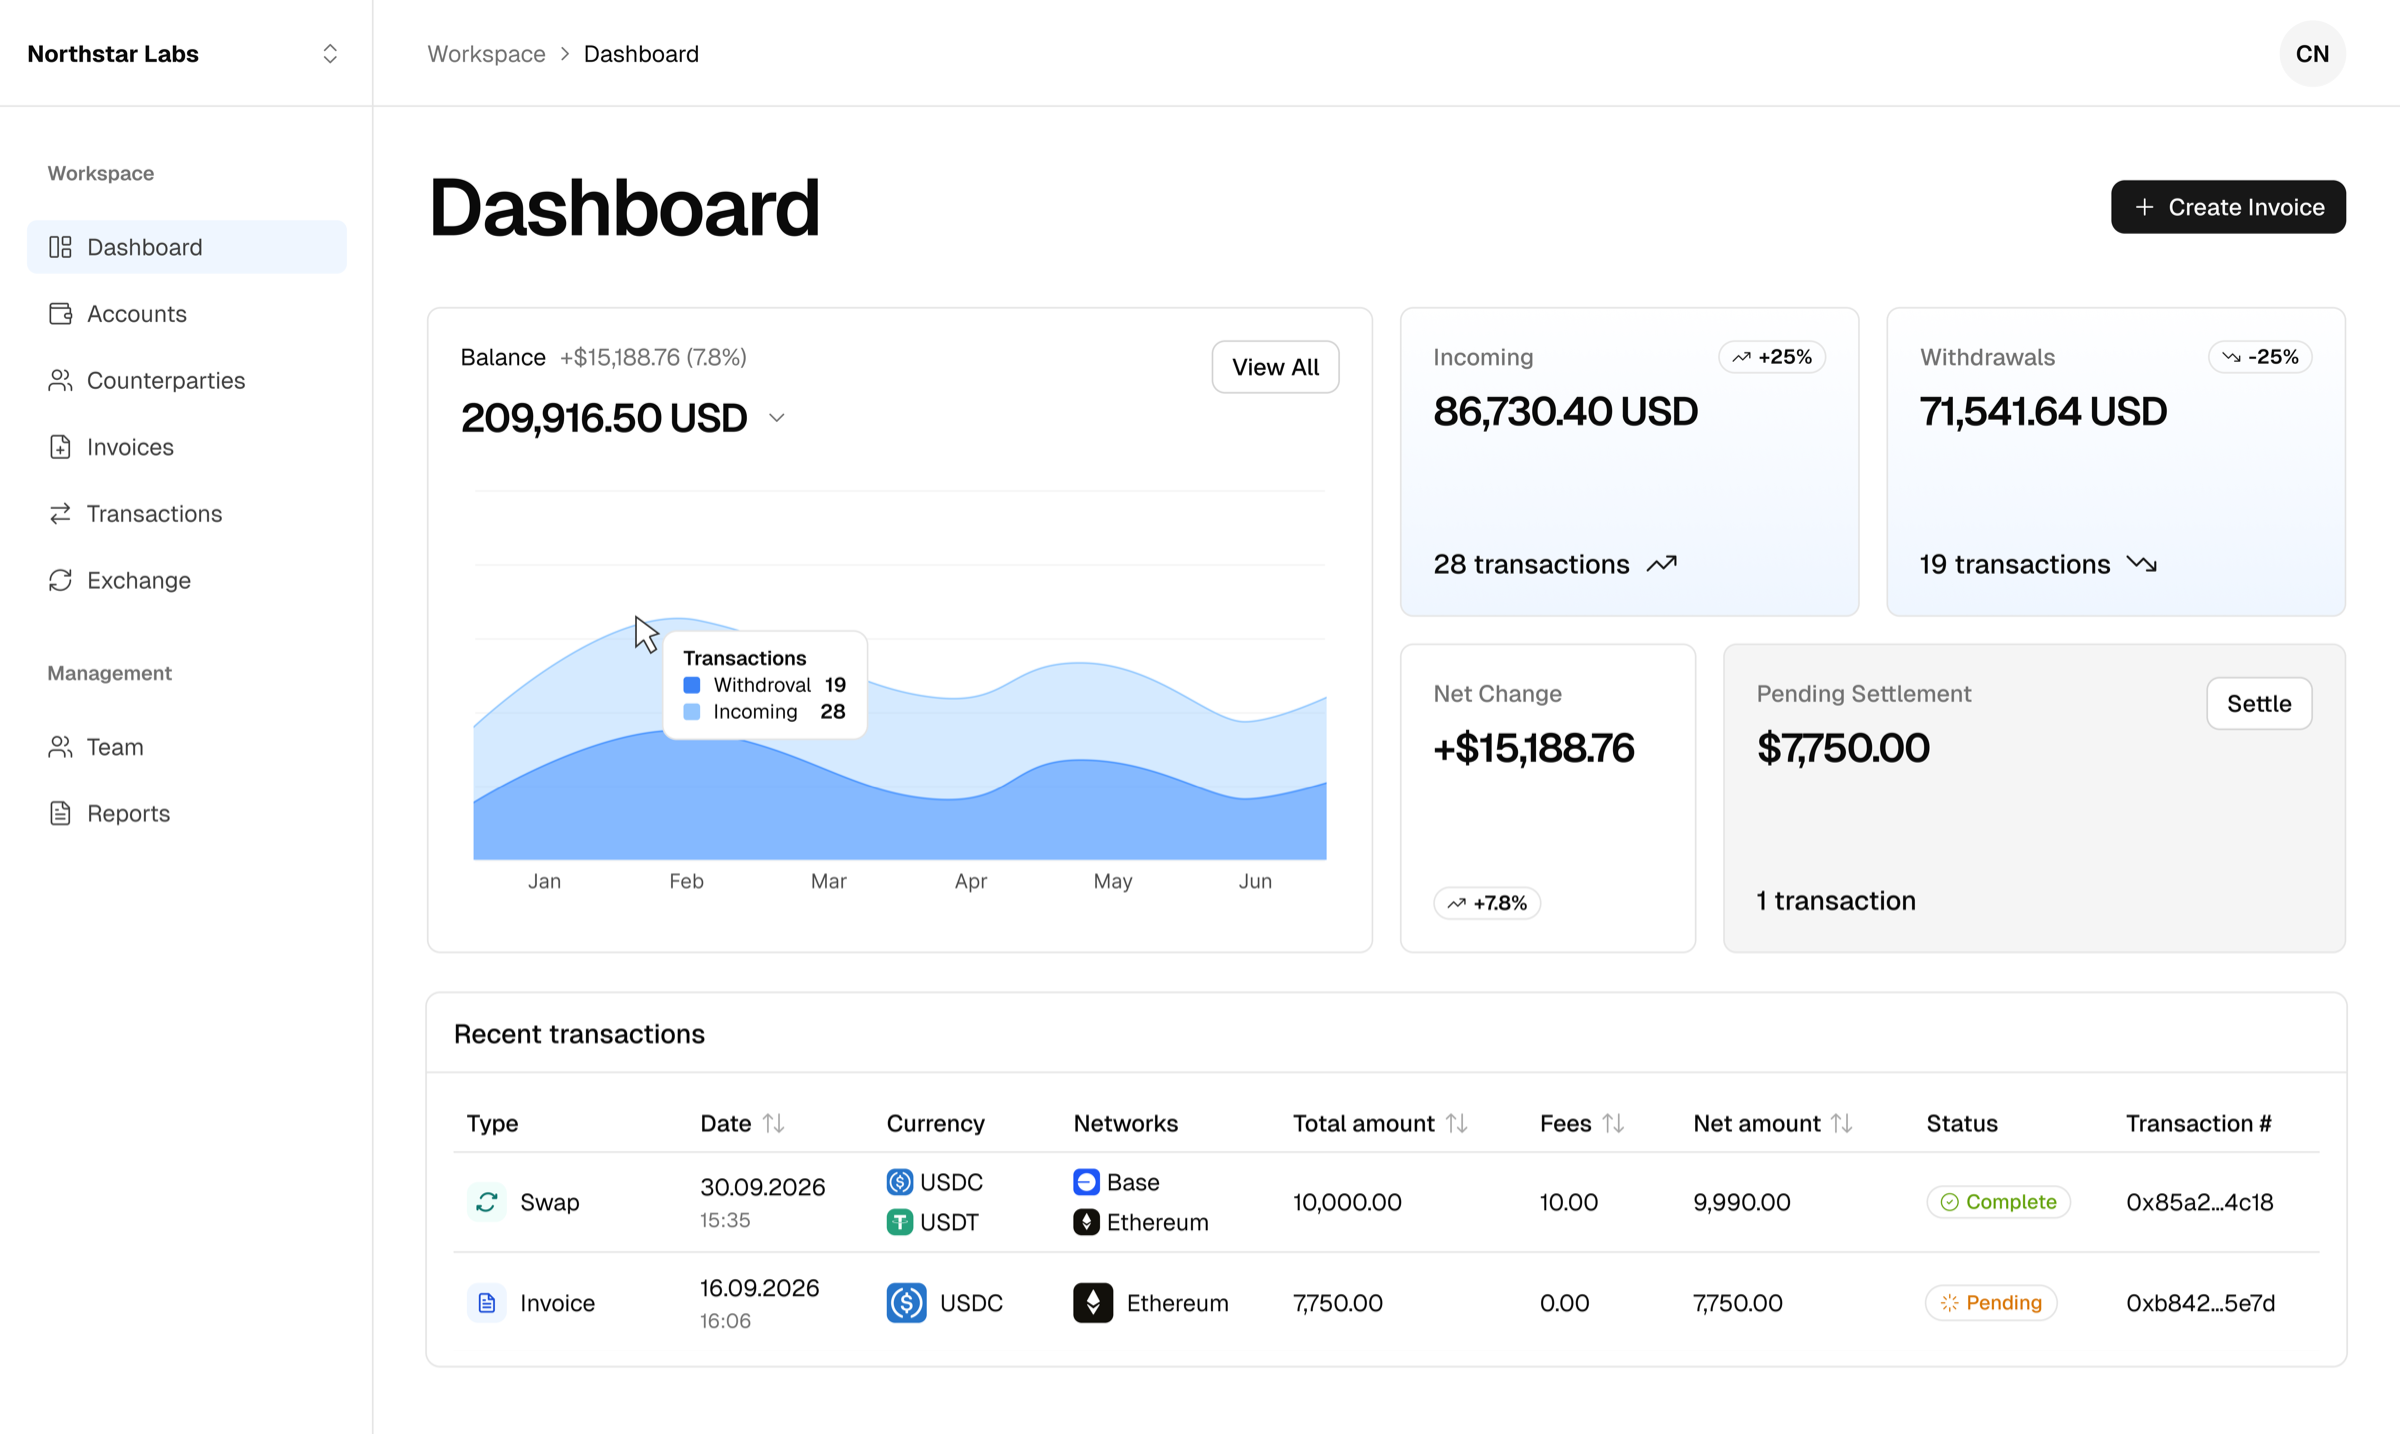The image size is (2400, 1434).
Task: Click transaction hash 0x85a2…4c18
Action: (2200, 1202)
